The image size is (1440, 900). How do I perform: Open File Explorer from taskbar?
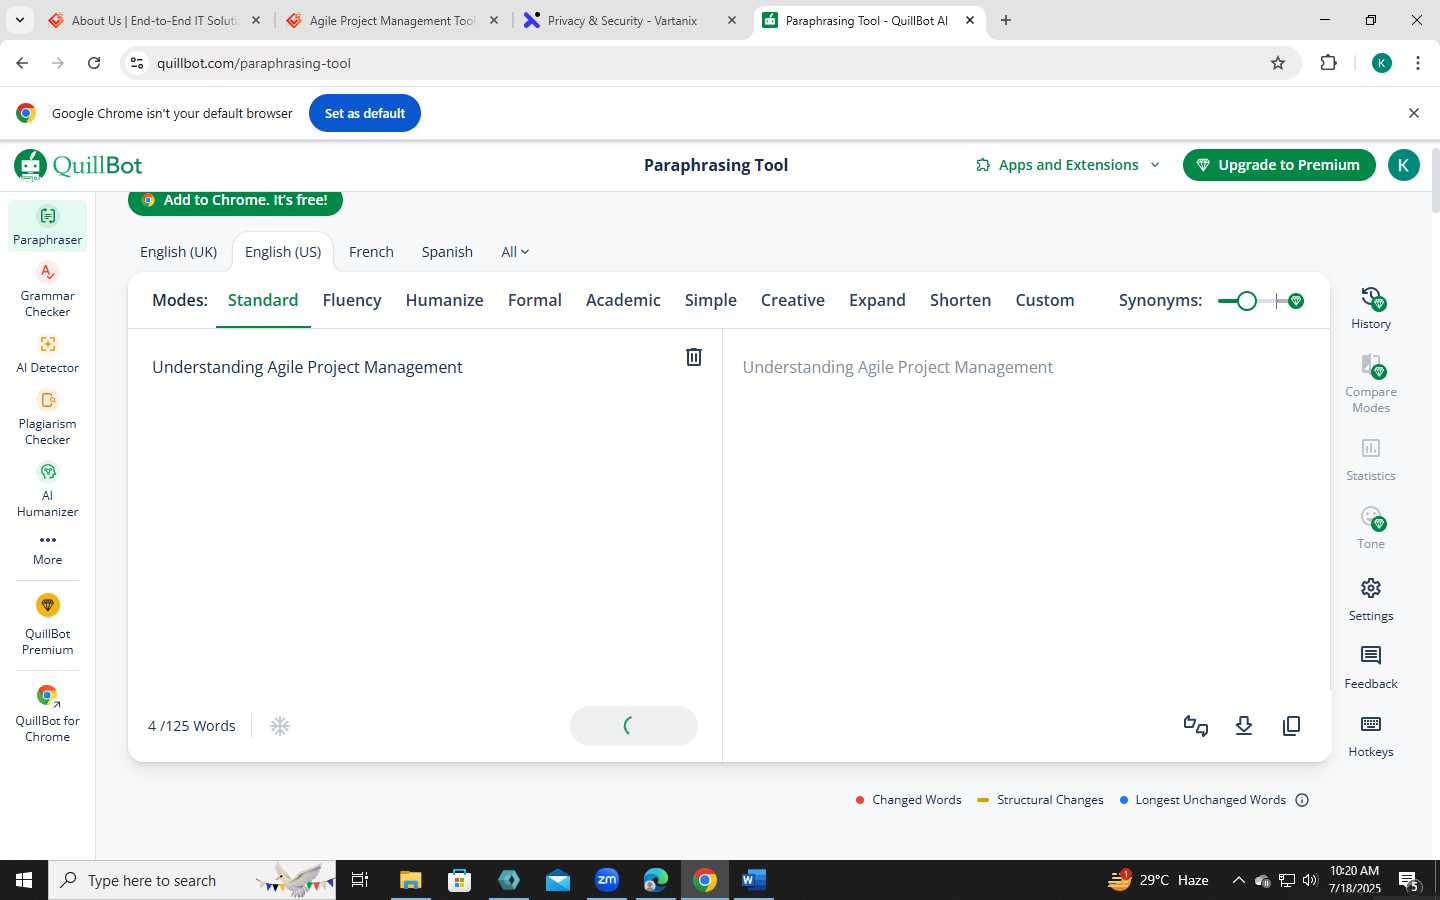tap(410, 880)
